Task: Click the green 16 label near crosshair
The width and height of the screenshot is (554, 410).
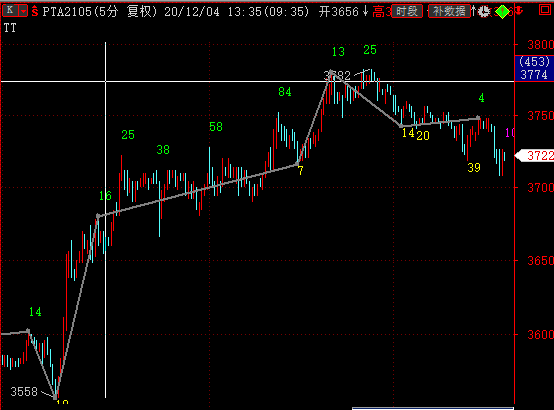Action: [105, 195]
